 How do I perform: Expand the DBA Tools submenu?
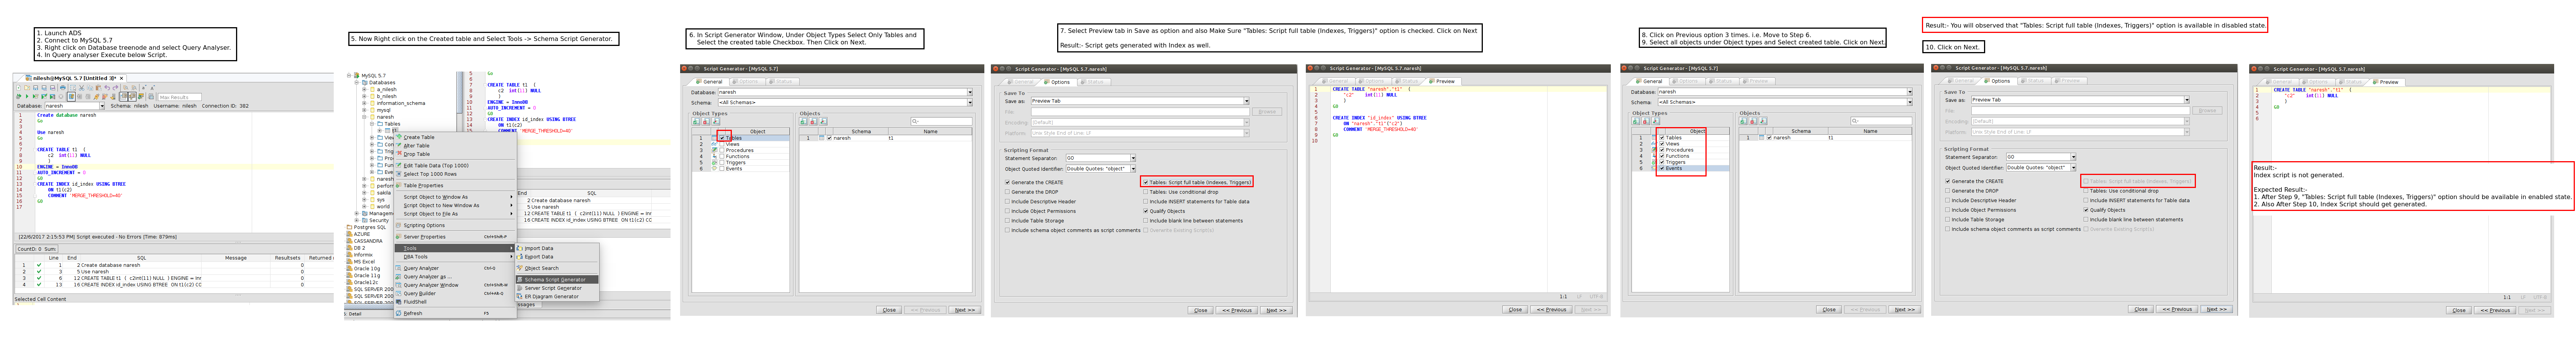point(455,256)
